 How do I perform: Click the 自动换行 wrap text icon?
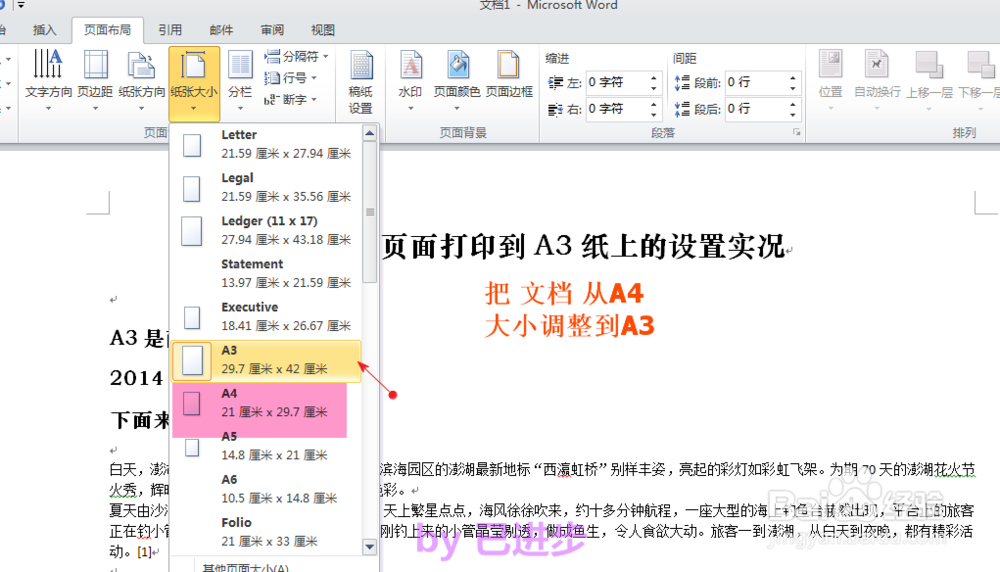[x=877, y=81]
